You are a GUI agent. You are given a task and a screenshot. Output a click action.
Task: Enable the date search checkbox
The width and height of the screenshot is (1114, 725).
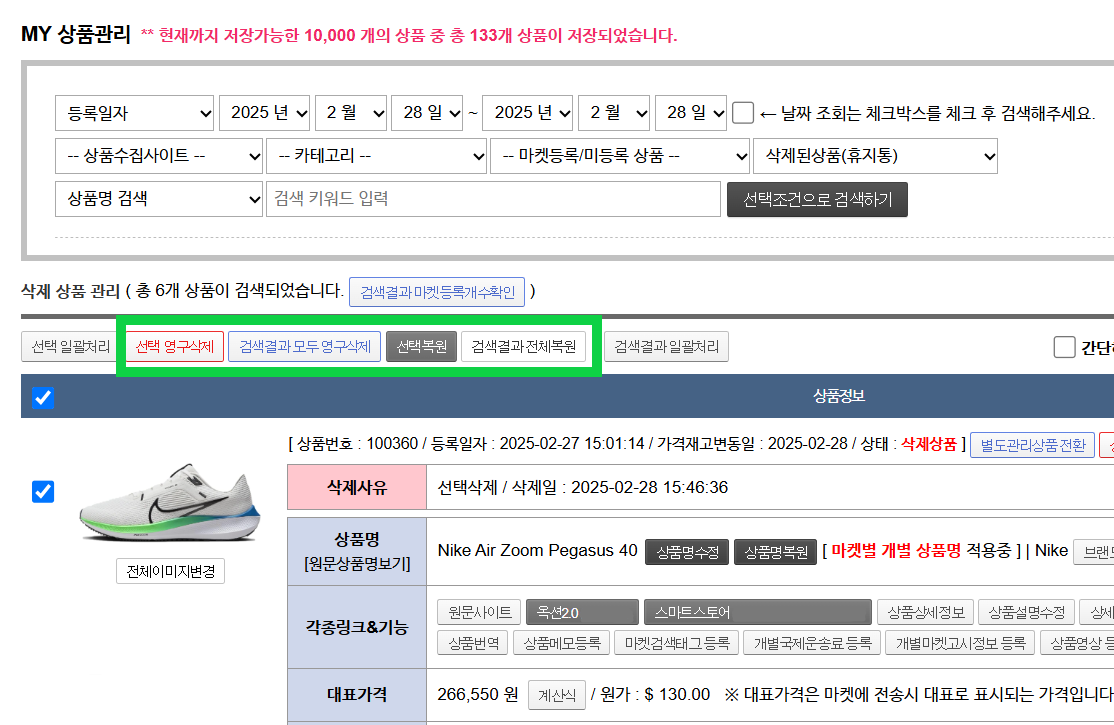(742, 113)
